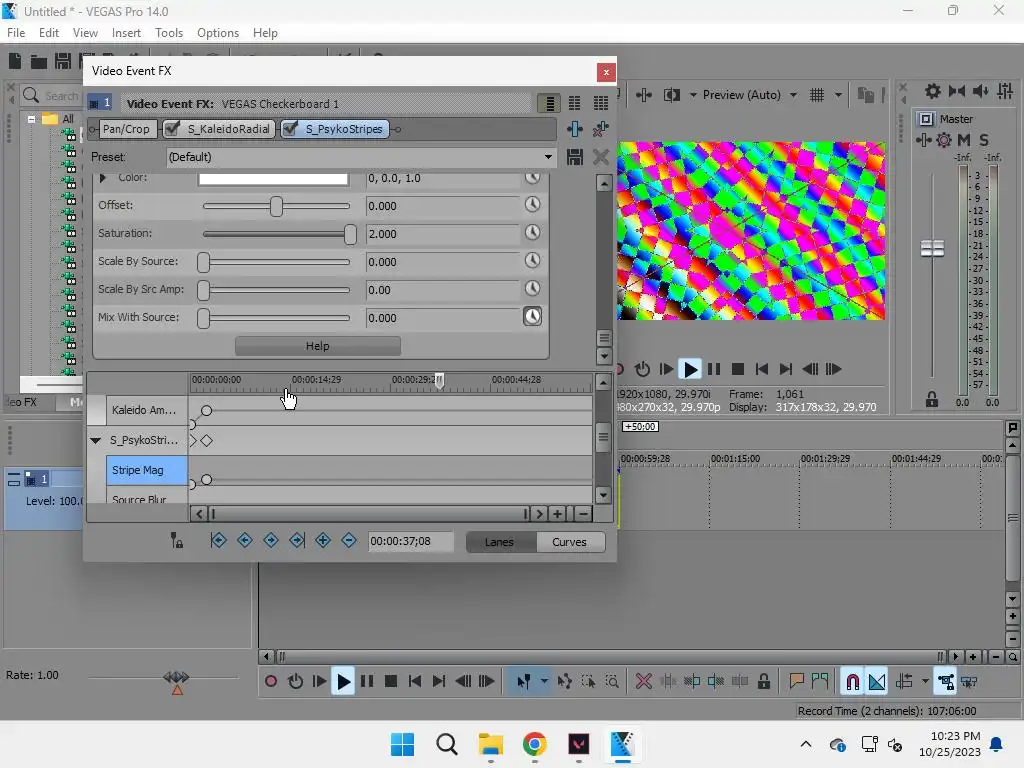Go to next keyframe
Viewport: 1024px width, 768px height.
[271, 540]
